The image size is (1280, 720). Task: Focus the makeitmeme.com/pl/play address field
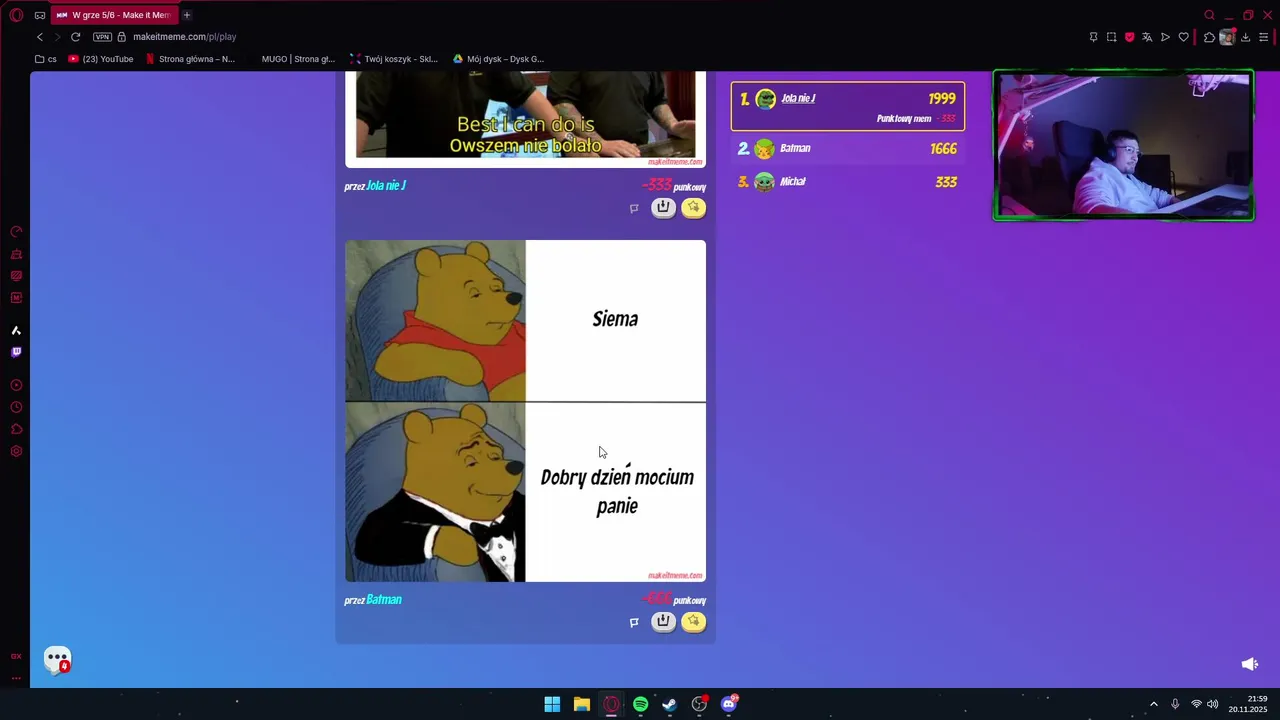click(184, 37)
